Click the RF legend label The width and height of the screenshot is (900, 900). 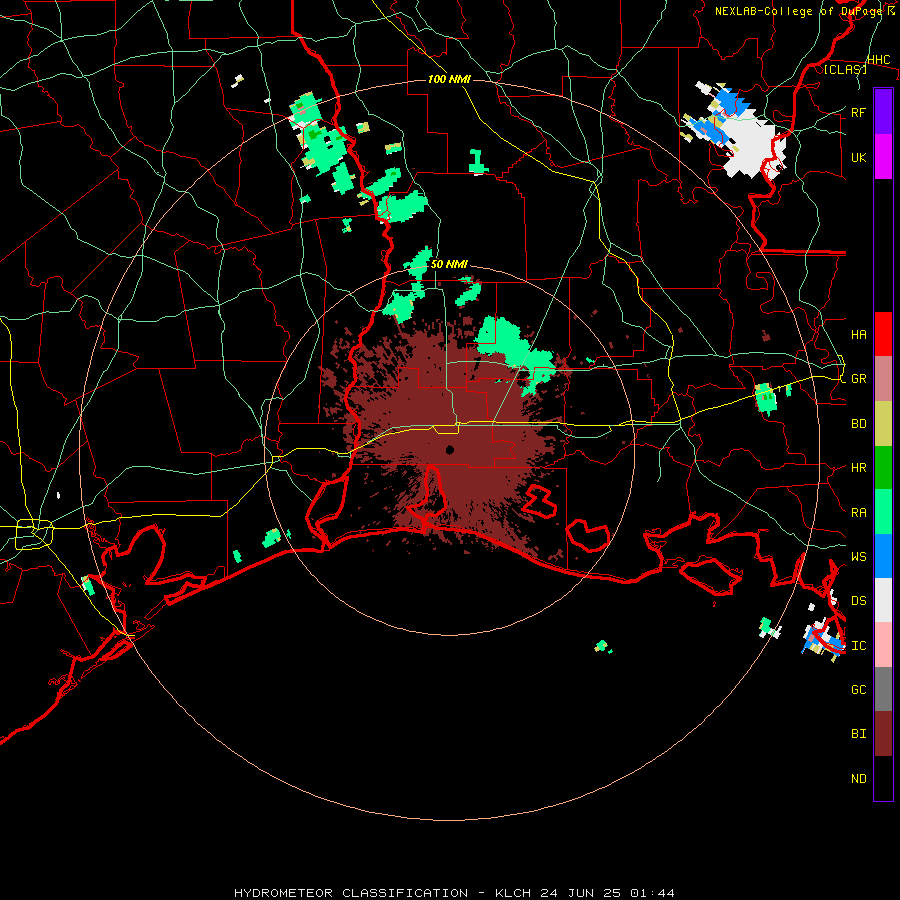pyautogui.click(x=858, y=112)
